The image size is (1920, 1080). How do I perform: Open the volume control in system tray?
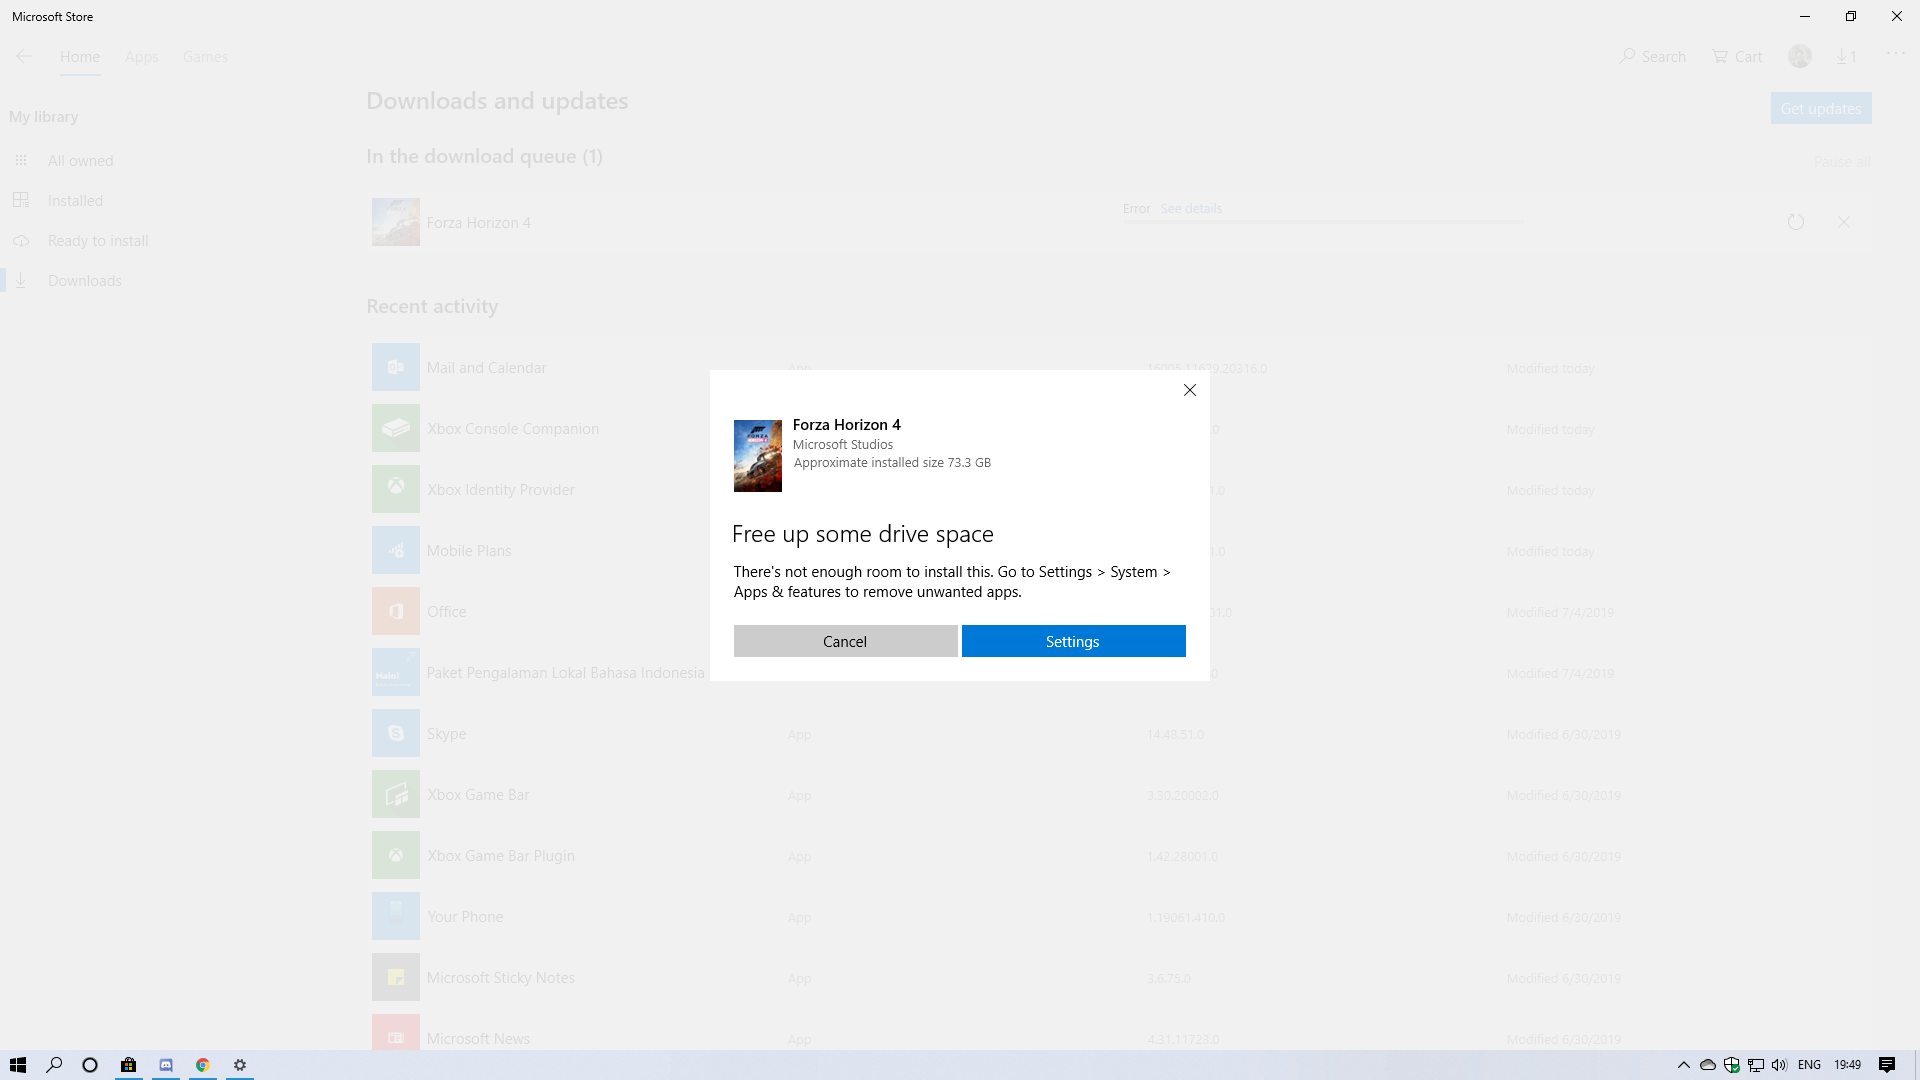tap(1780, 1065)
